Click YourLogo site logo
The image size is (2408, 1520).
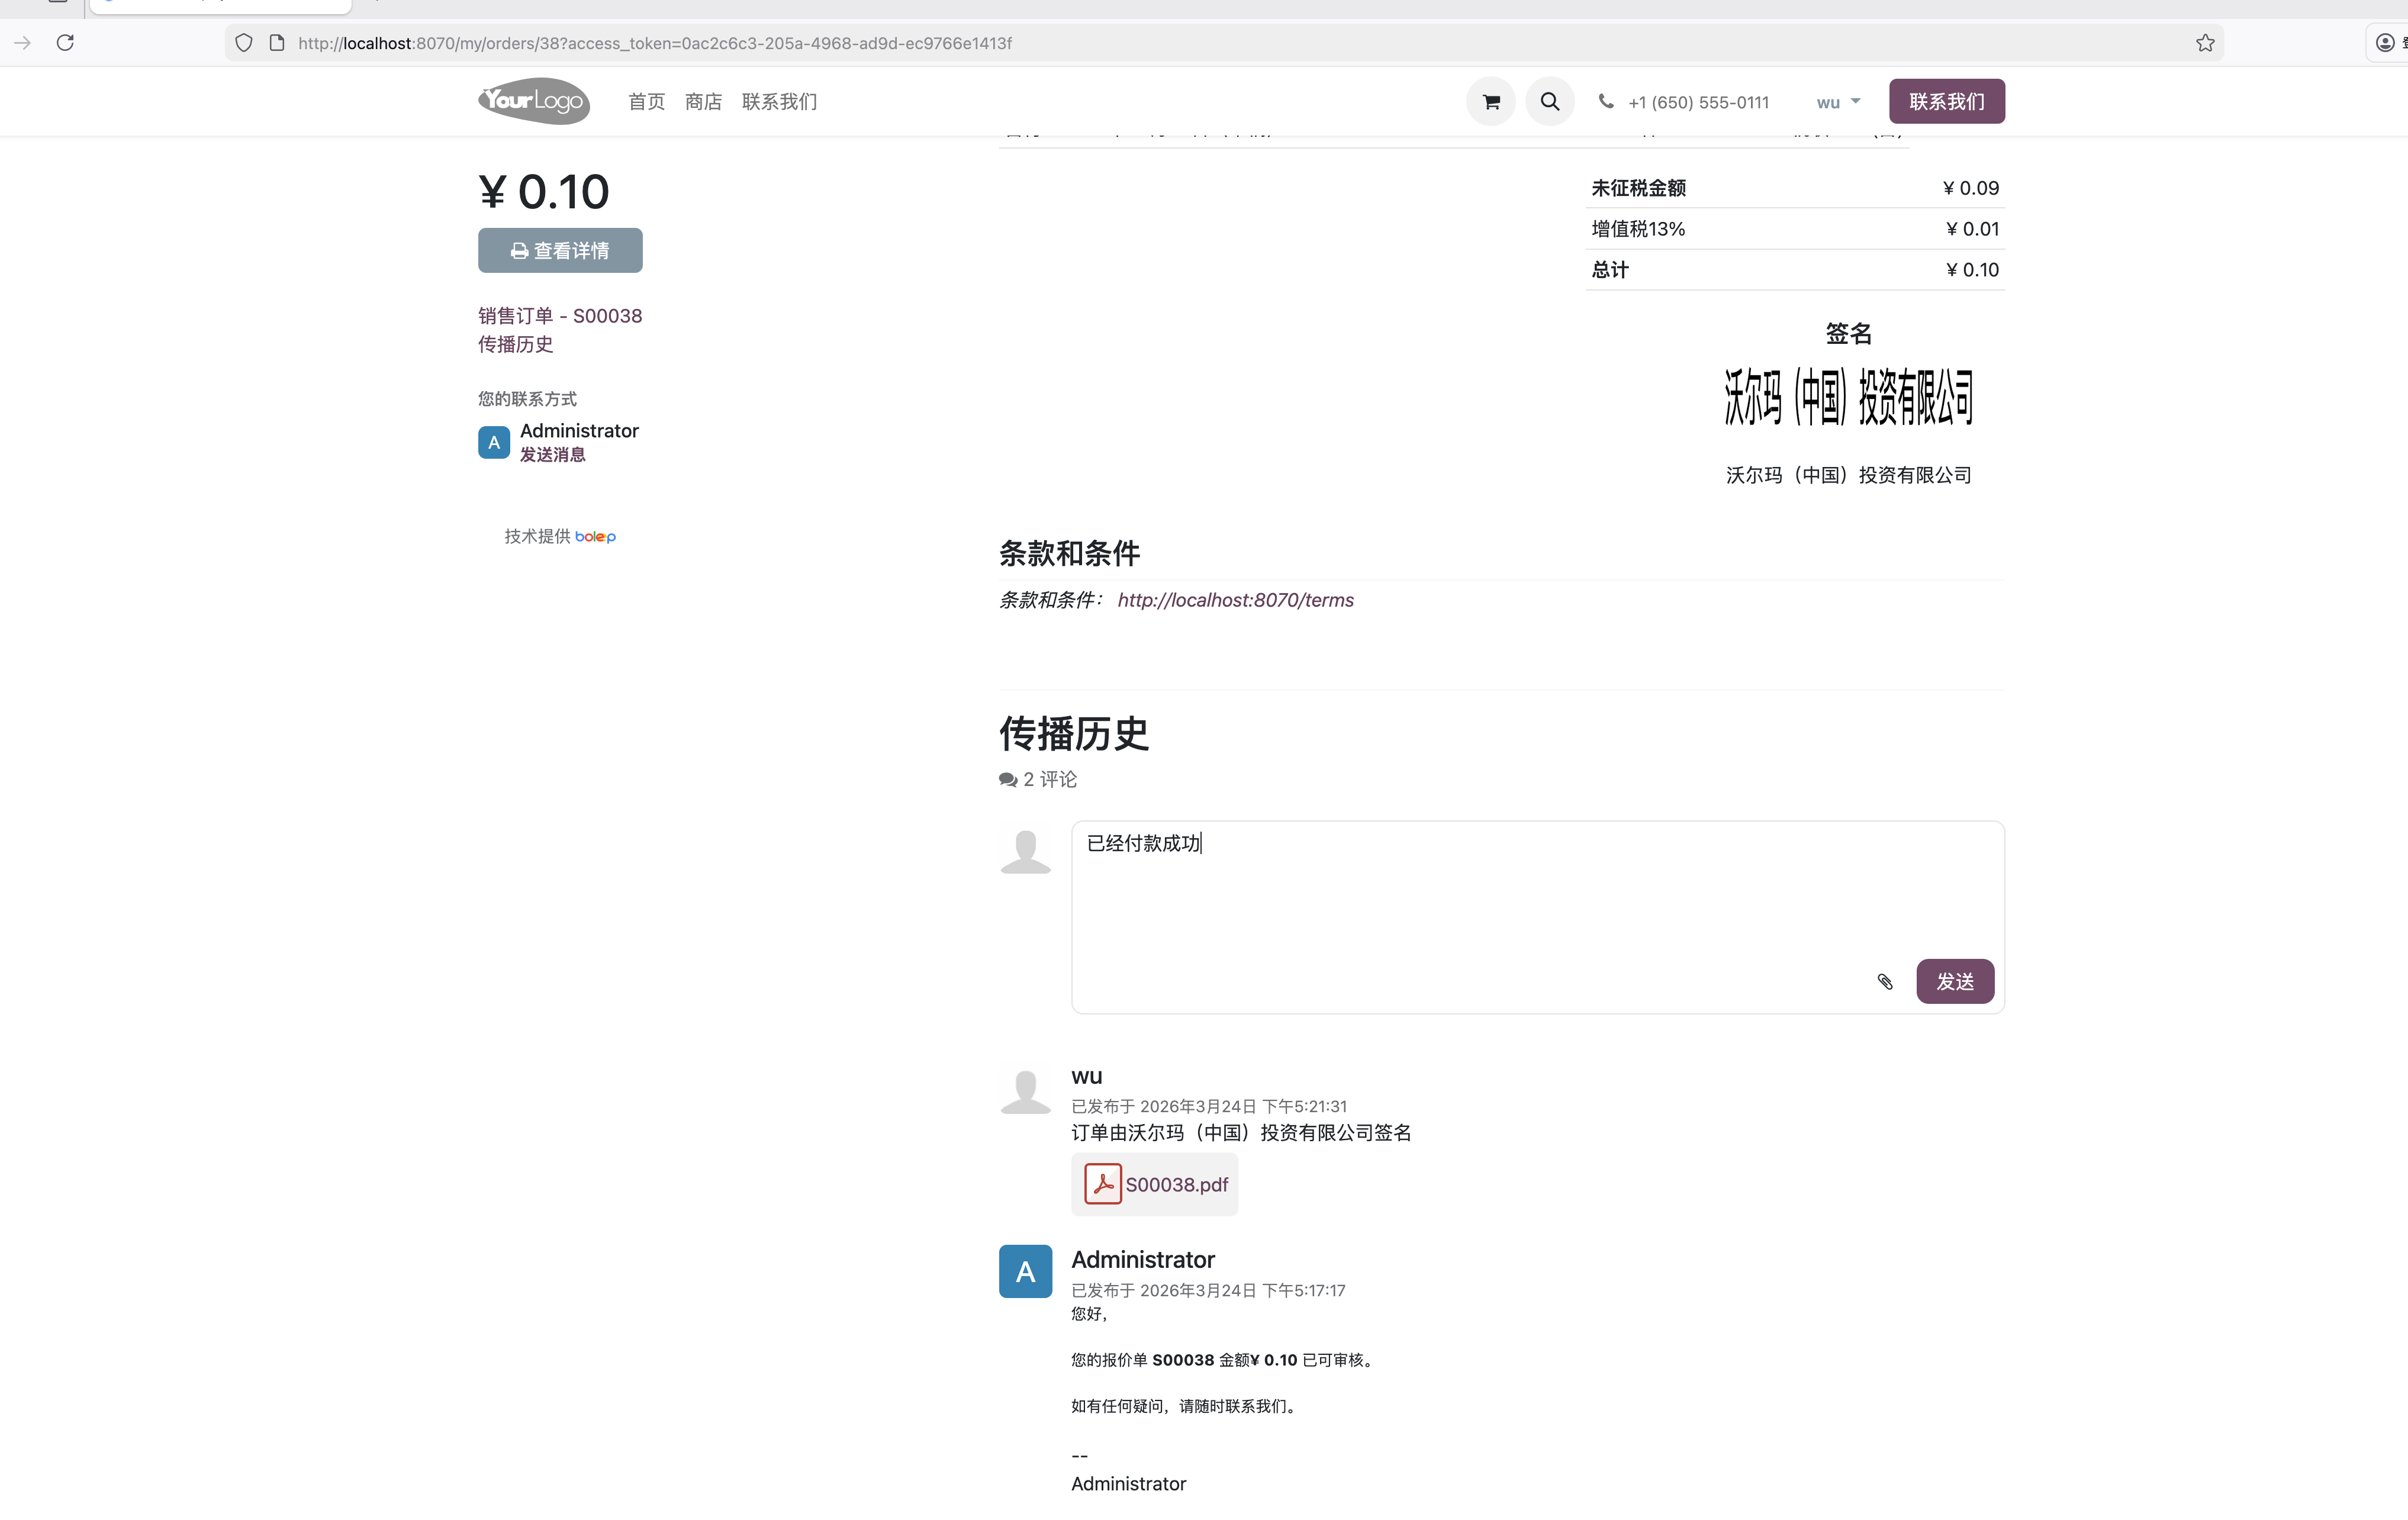tap(533, 101)
